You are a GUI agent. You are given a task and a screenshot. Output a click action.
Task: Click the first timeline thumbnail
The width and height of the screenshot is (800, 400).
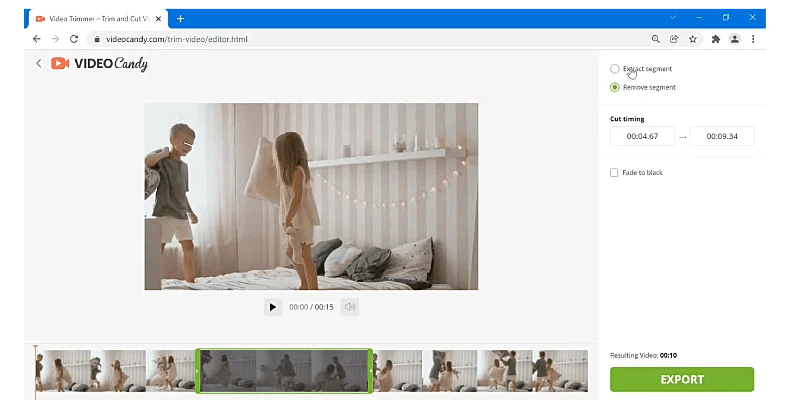coord(63,371)
